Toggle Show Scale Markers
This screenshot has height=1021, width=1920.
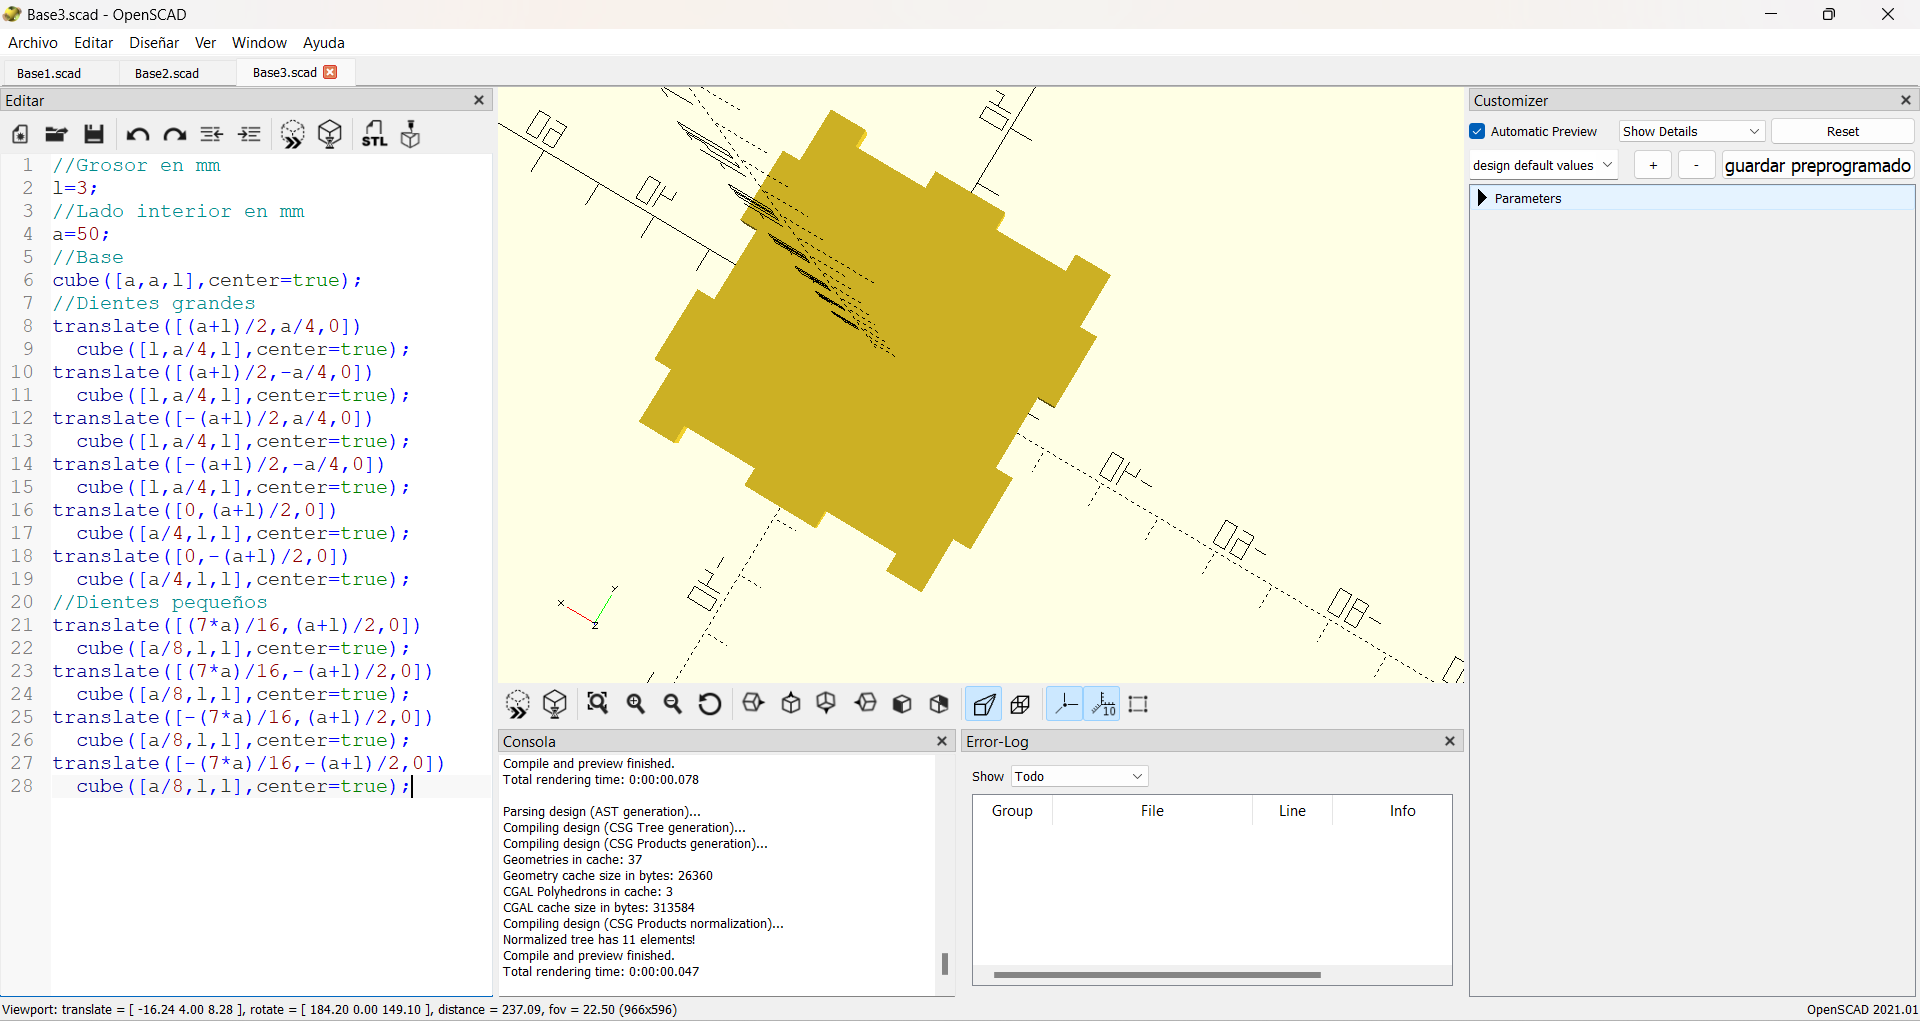(1103, 704)
